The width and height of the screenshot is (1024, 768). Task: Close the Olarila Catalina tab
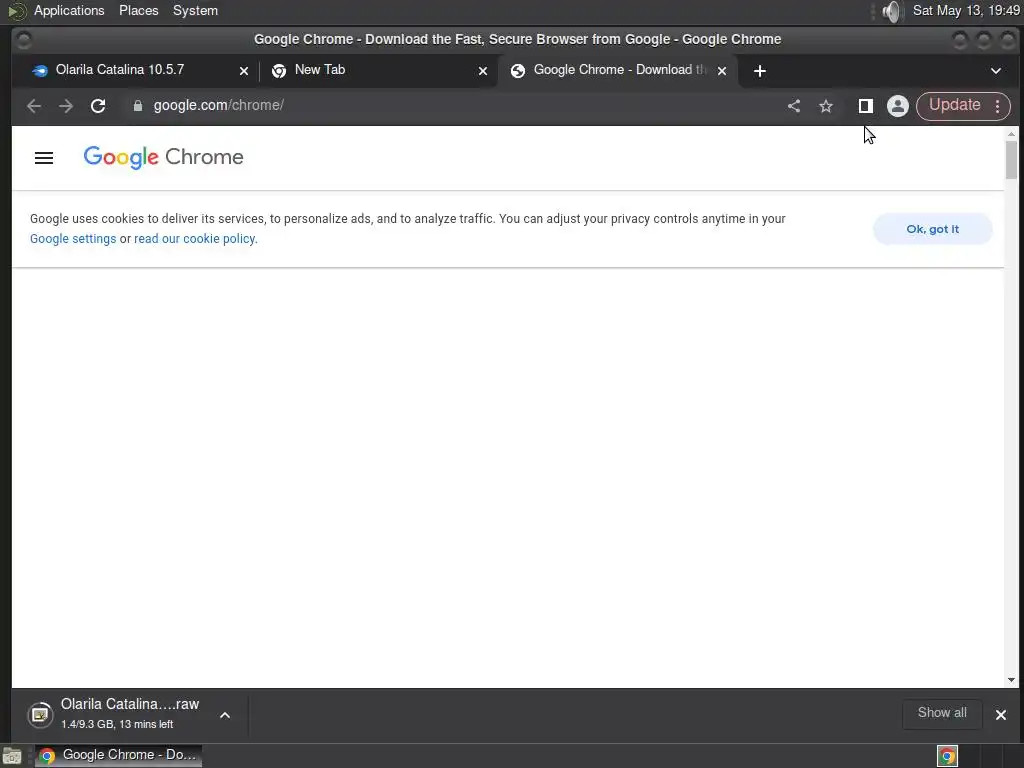(x=244, y=71)
